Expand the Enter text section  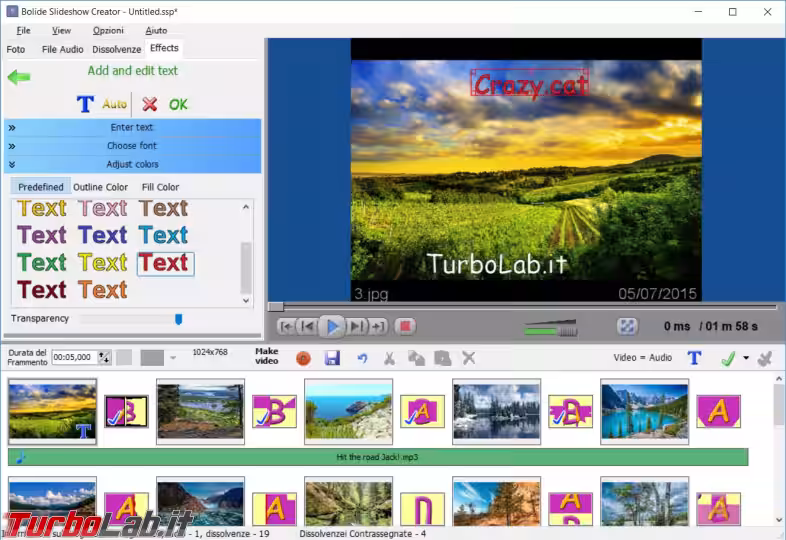132,127
